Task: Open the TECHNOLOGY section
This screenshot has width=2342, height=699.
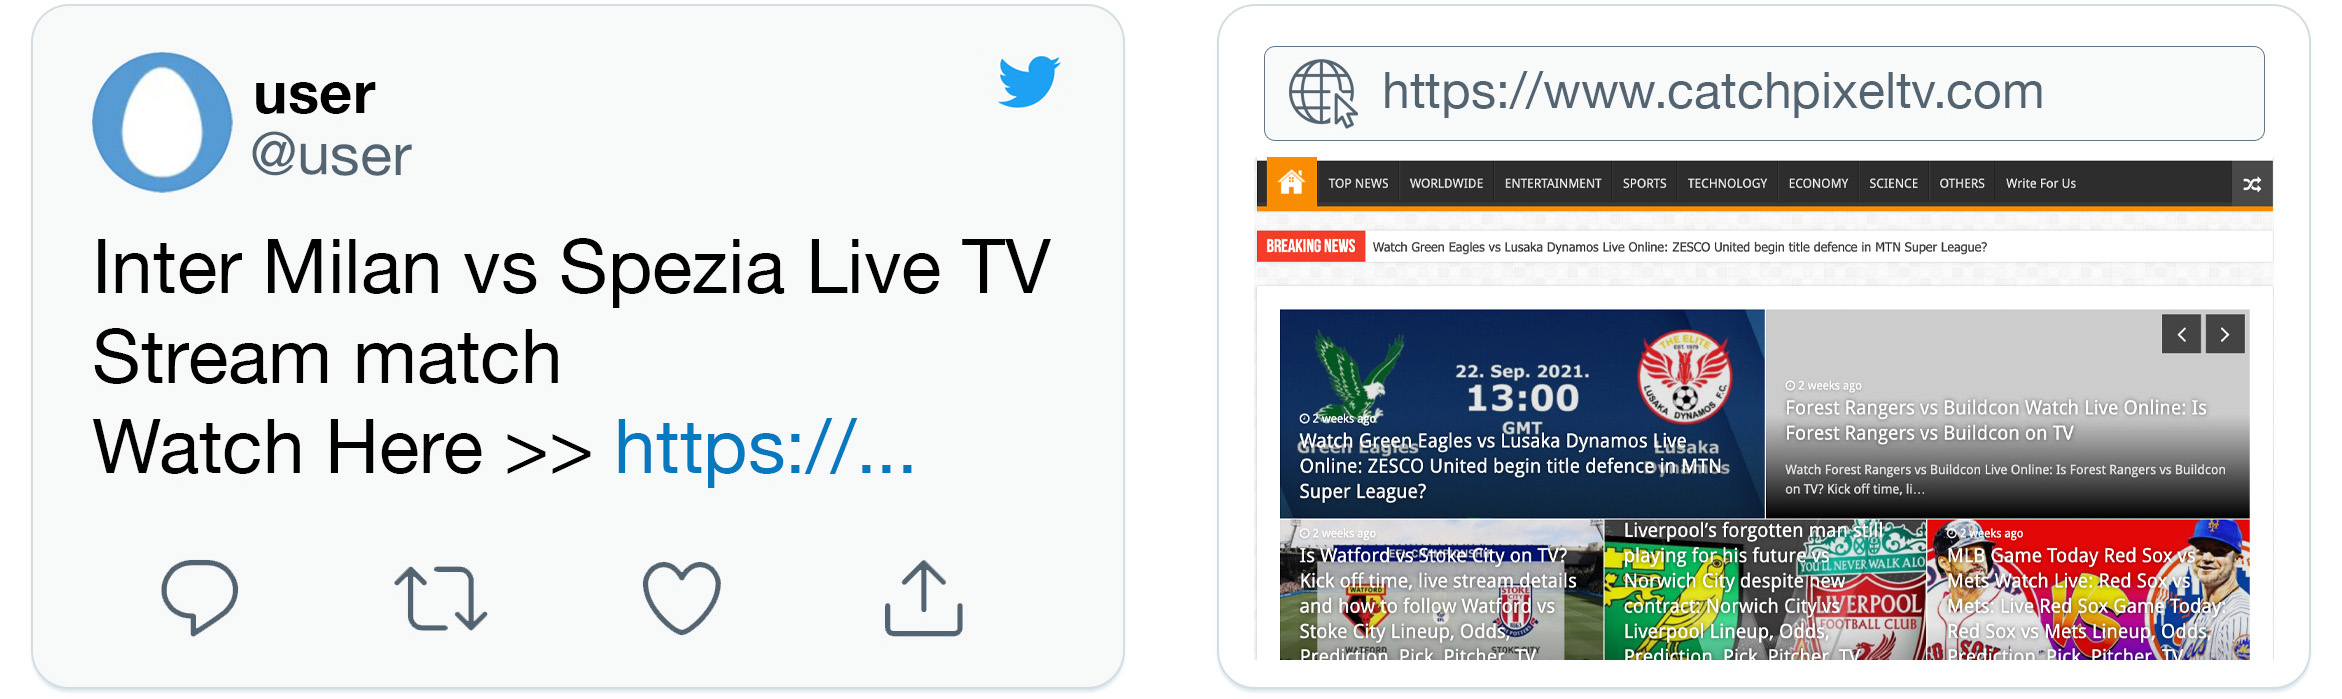Action: pos(1727,184)
